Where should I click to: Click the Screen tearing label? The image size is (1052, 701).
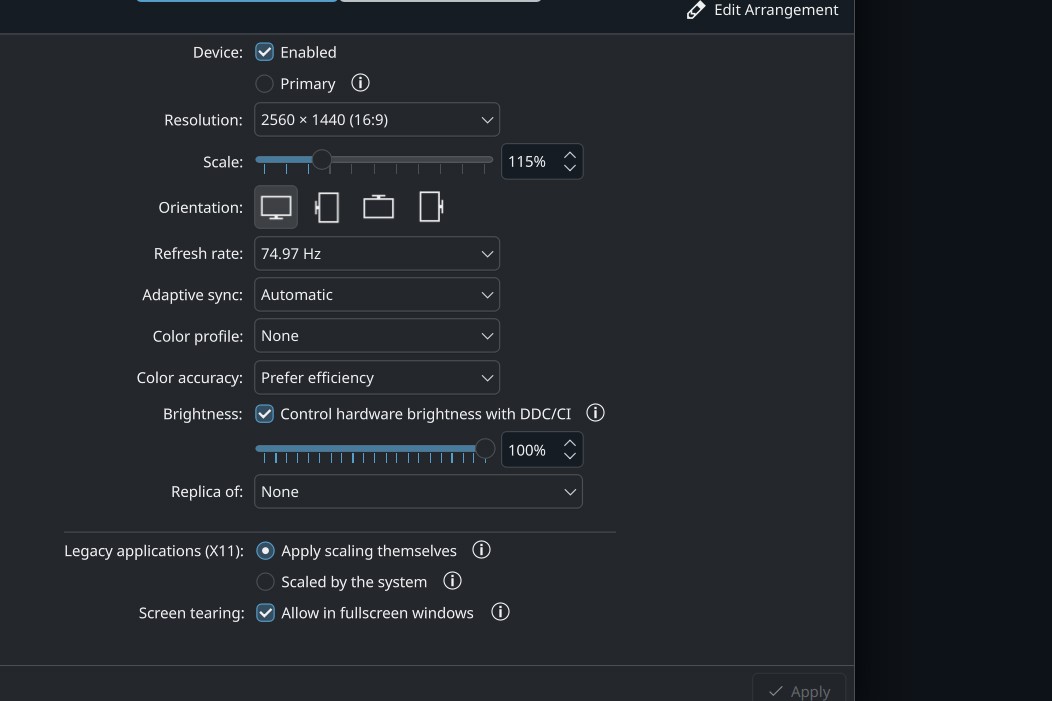pyautogui.click(x=191, y=613)
